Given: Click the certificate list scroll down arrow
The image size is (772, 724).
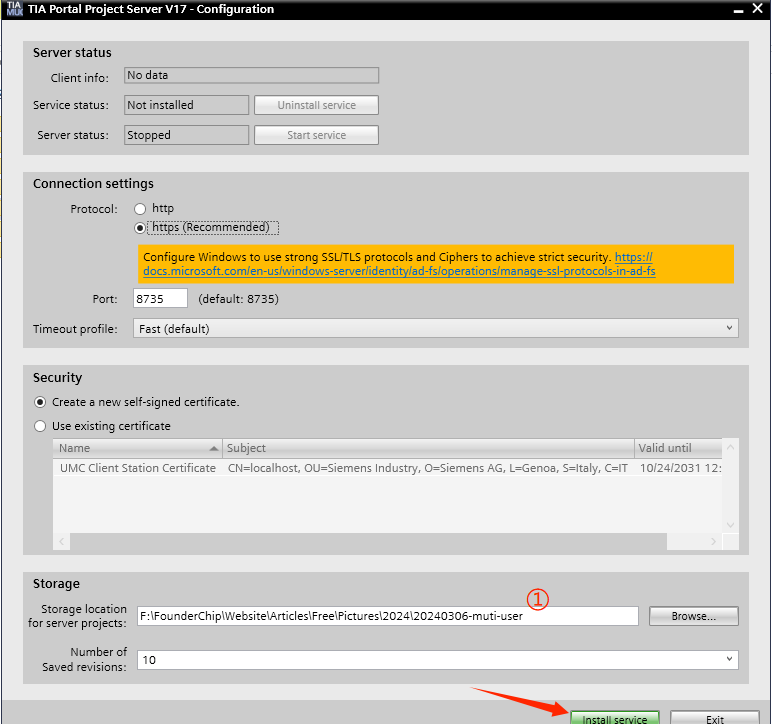Looking at the screenshot, I should point(730,525).
